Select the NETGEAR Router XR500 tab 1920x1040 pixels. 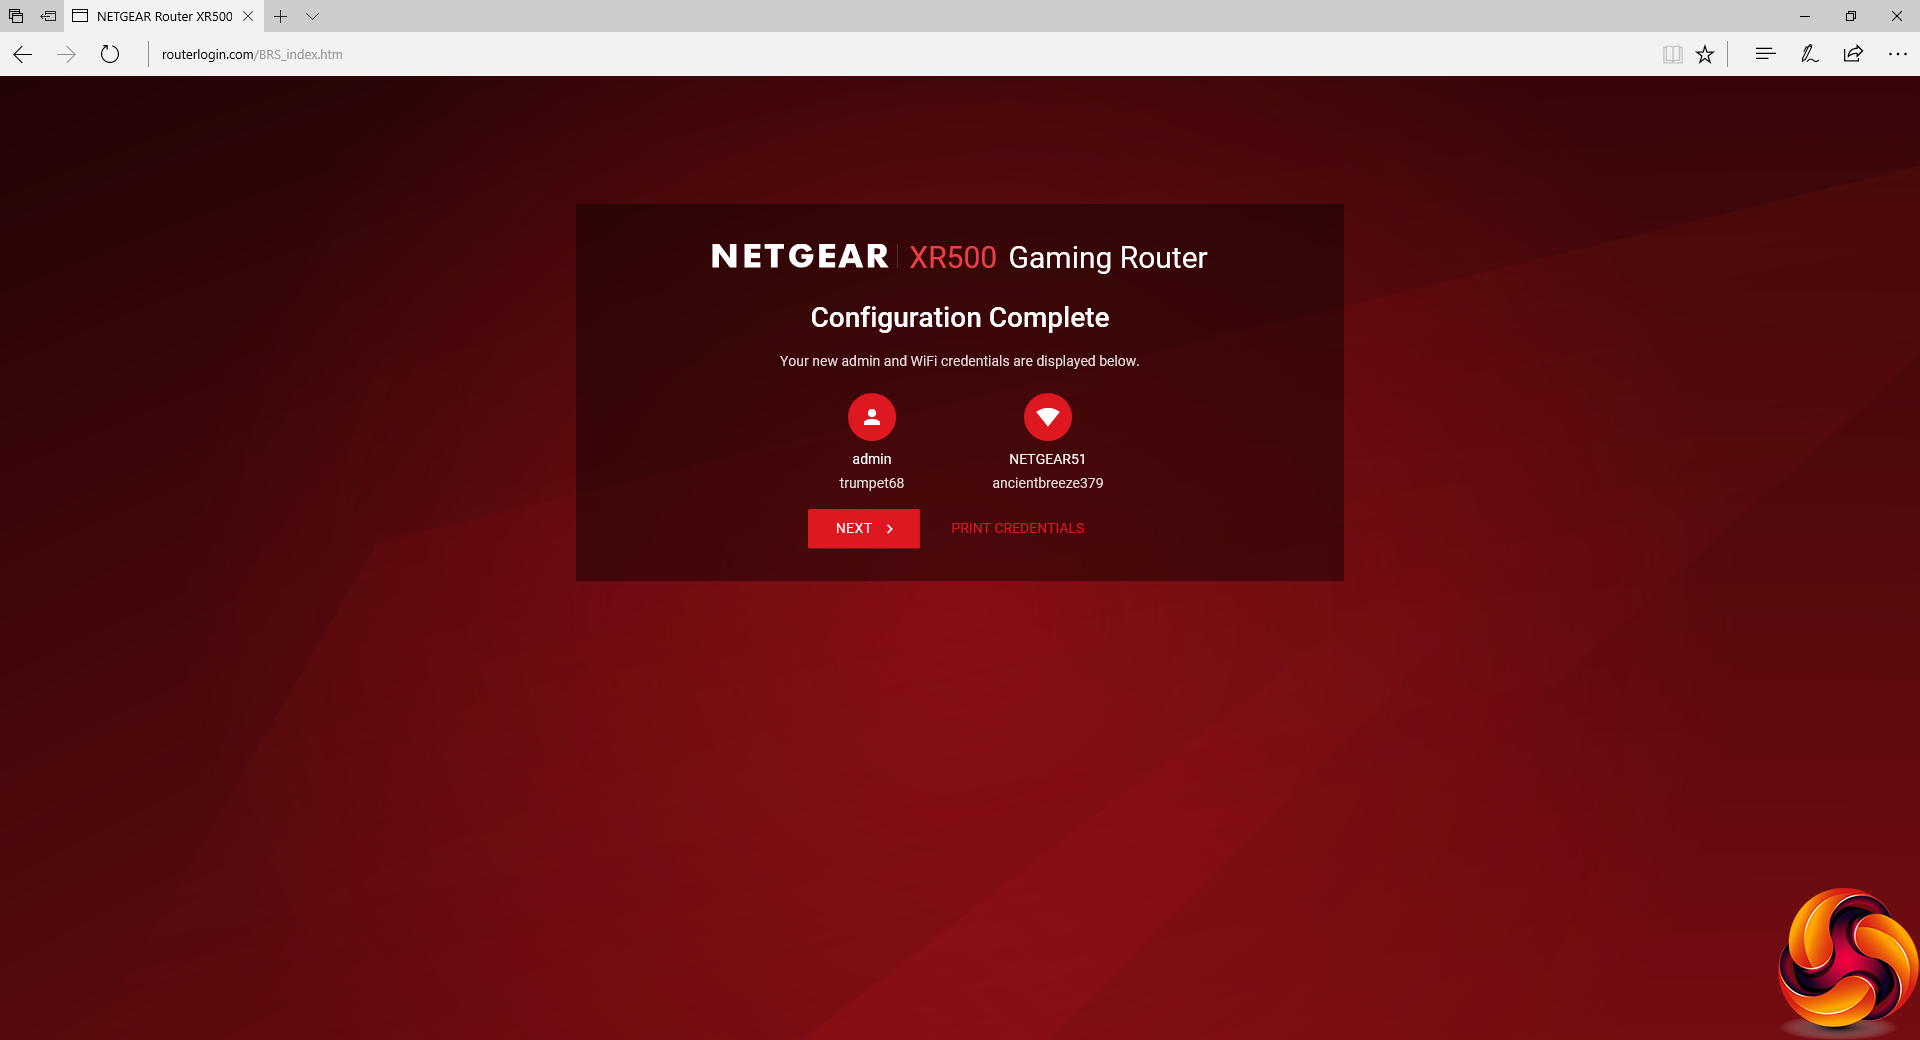(164, 16)
